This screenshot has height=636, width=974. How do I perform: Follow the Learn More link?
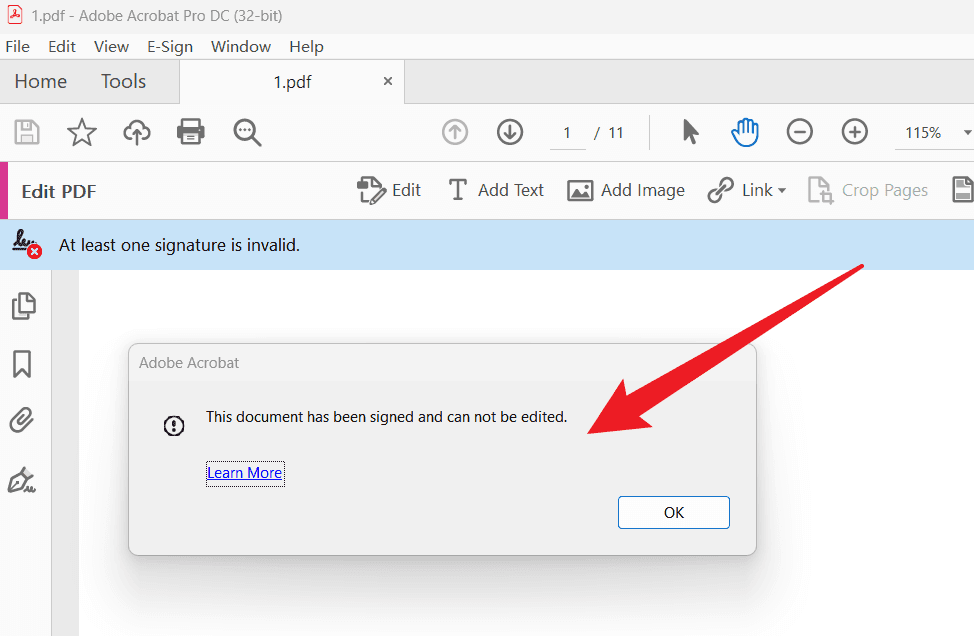coord(245,473)
